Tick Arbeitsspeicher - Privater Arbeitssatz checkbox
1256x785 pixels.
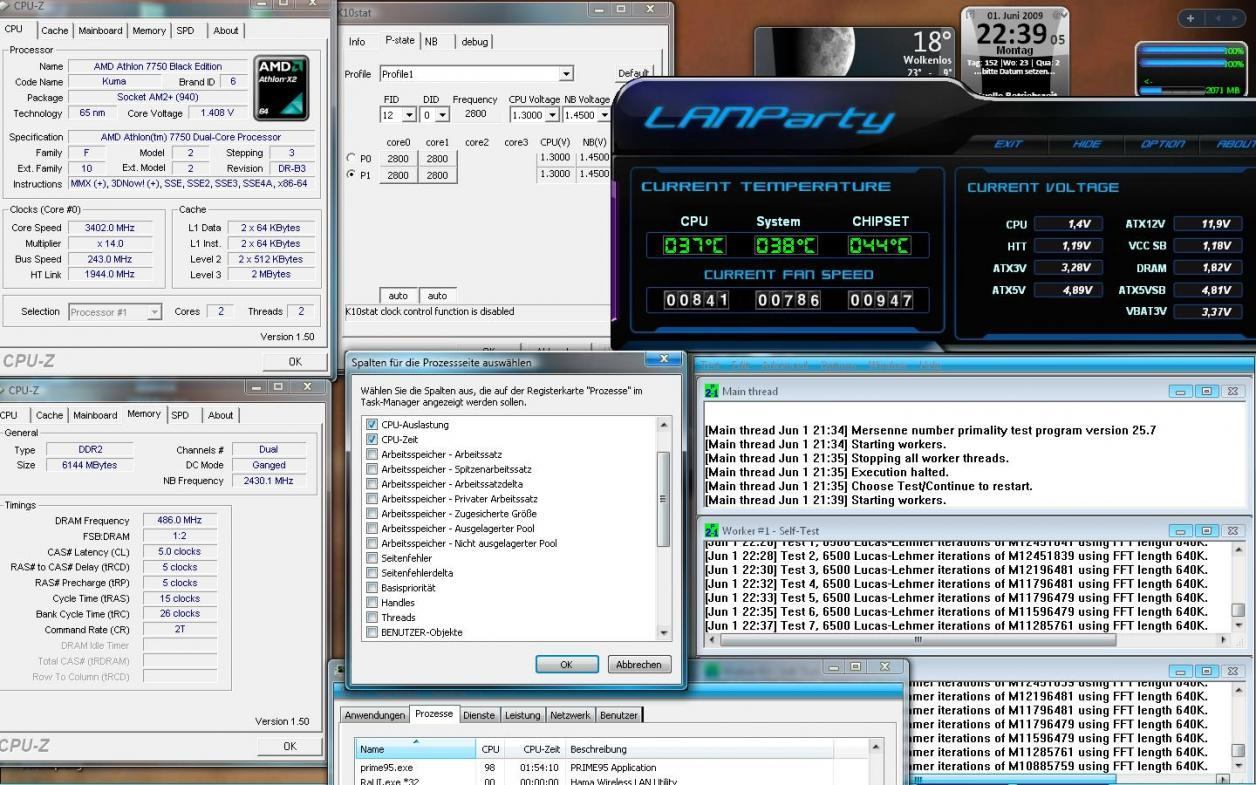tap(372, 499)
